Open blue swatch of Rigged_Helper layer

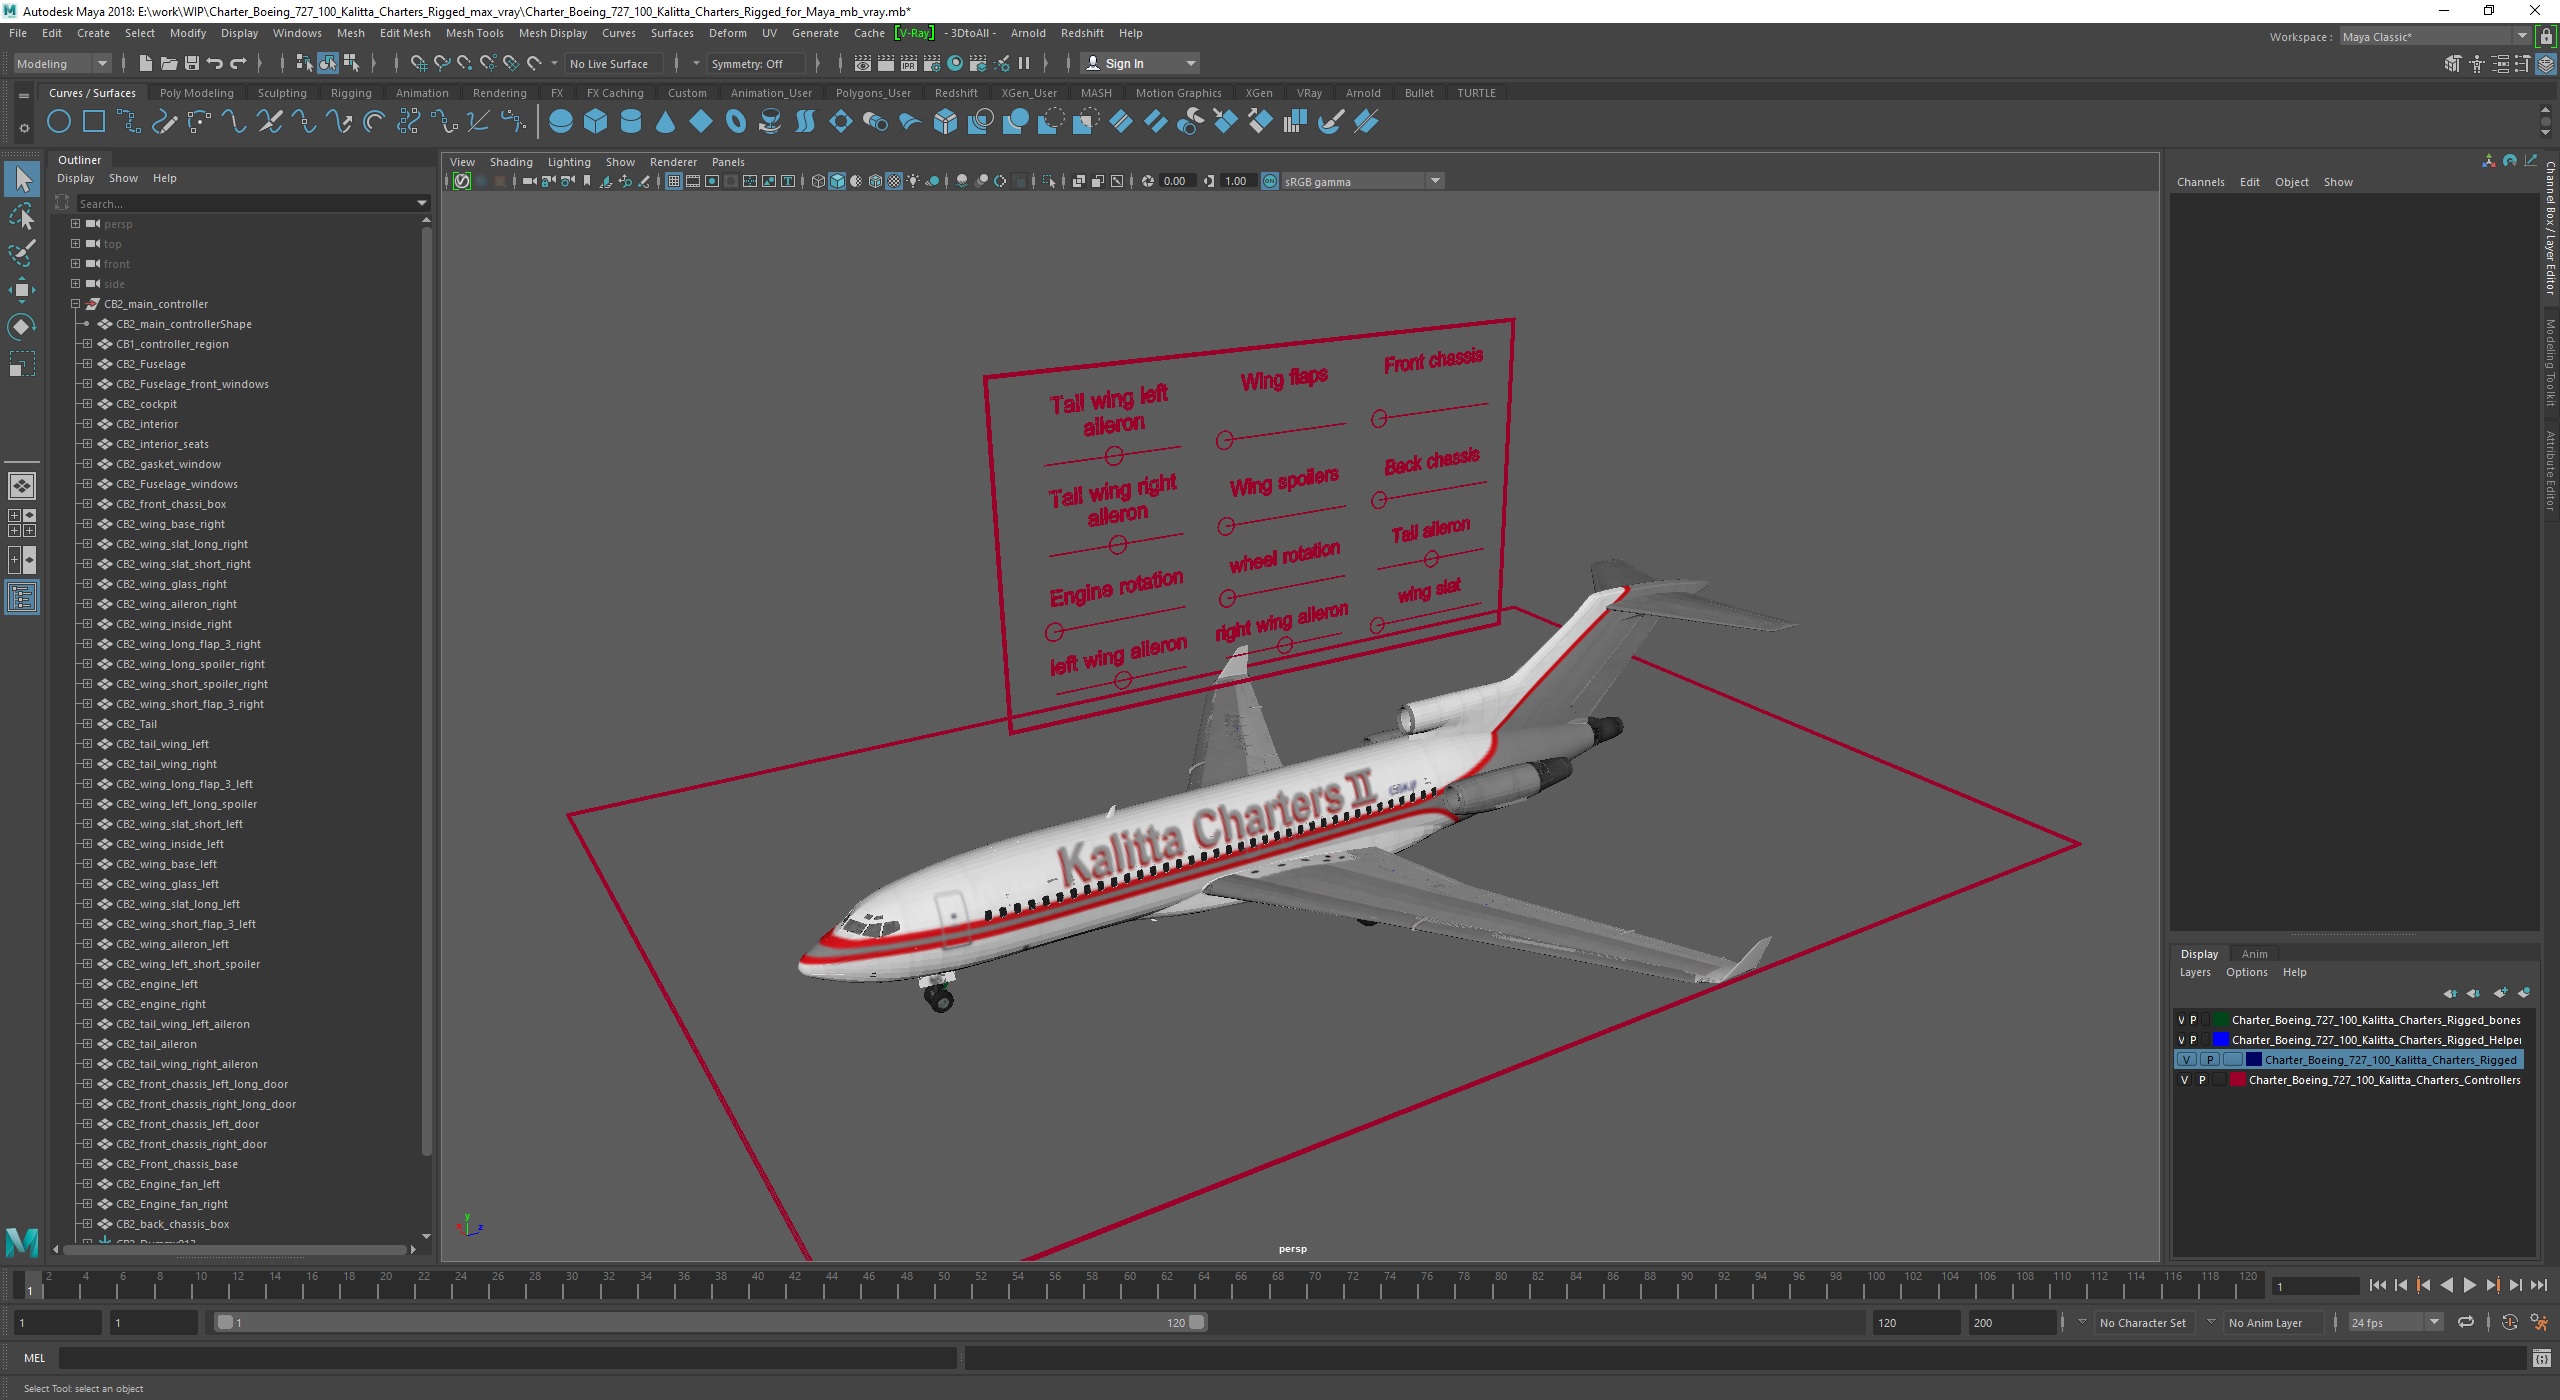[x=2221, y=1040]
